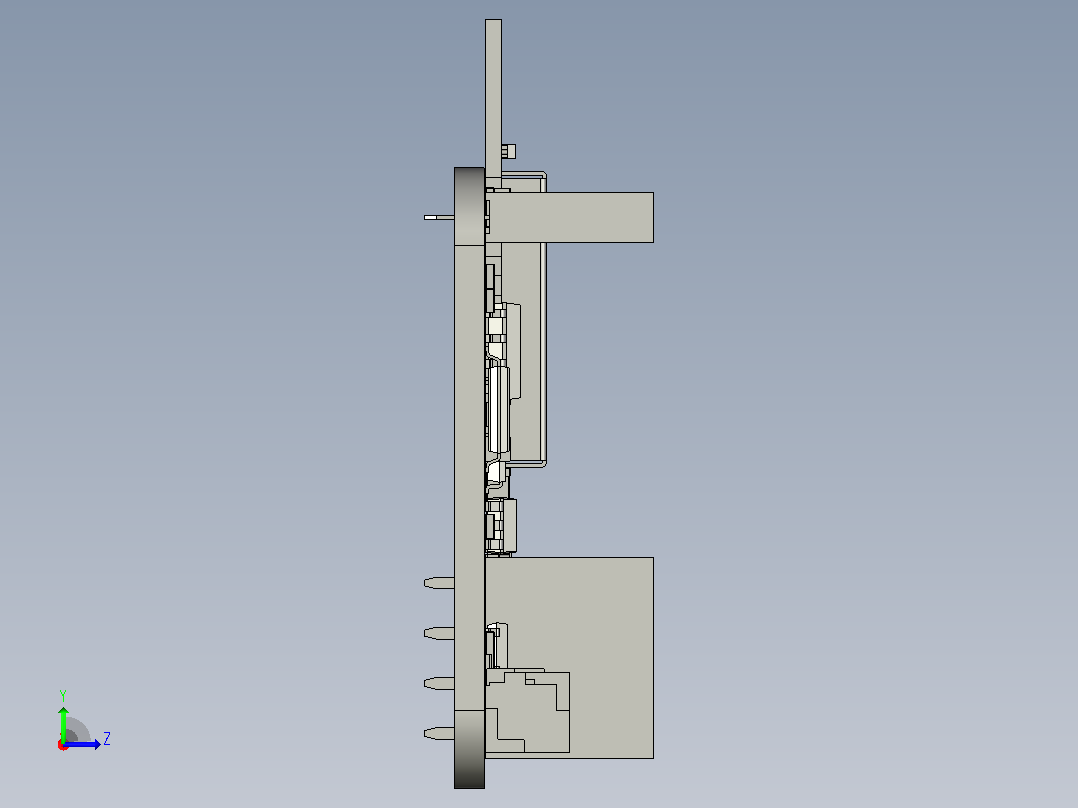Click the 'Y' axis label
Image resolution: width=1078 pixels, height=808 pixels.
point(63,695)
